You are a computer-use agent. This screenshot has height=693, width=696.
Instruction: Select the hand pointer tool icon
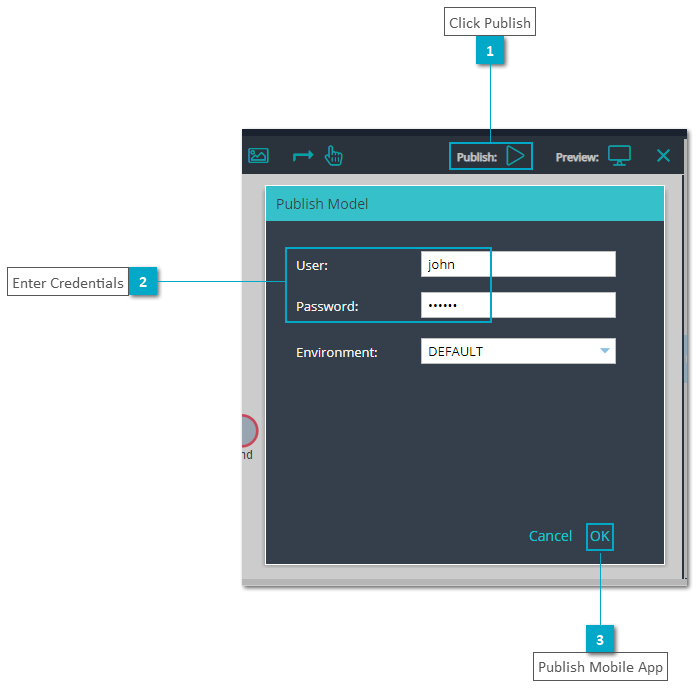coord(333,156)
